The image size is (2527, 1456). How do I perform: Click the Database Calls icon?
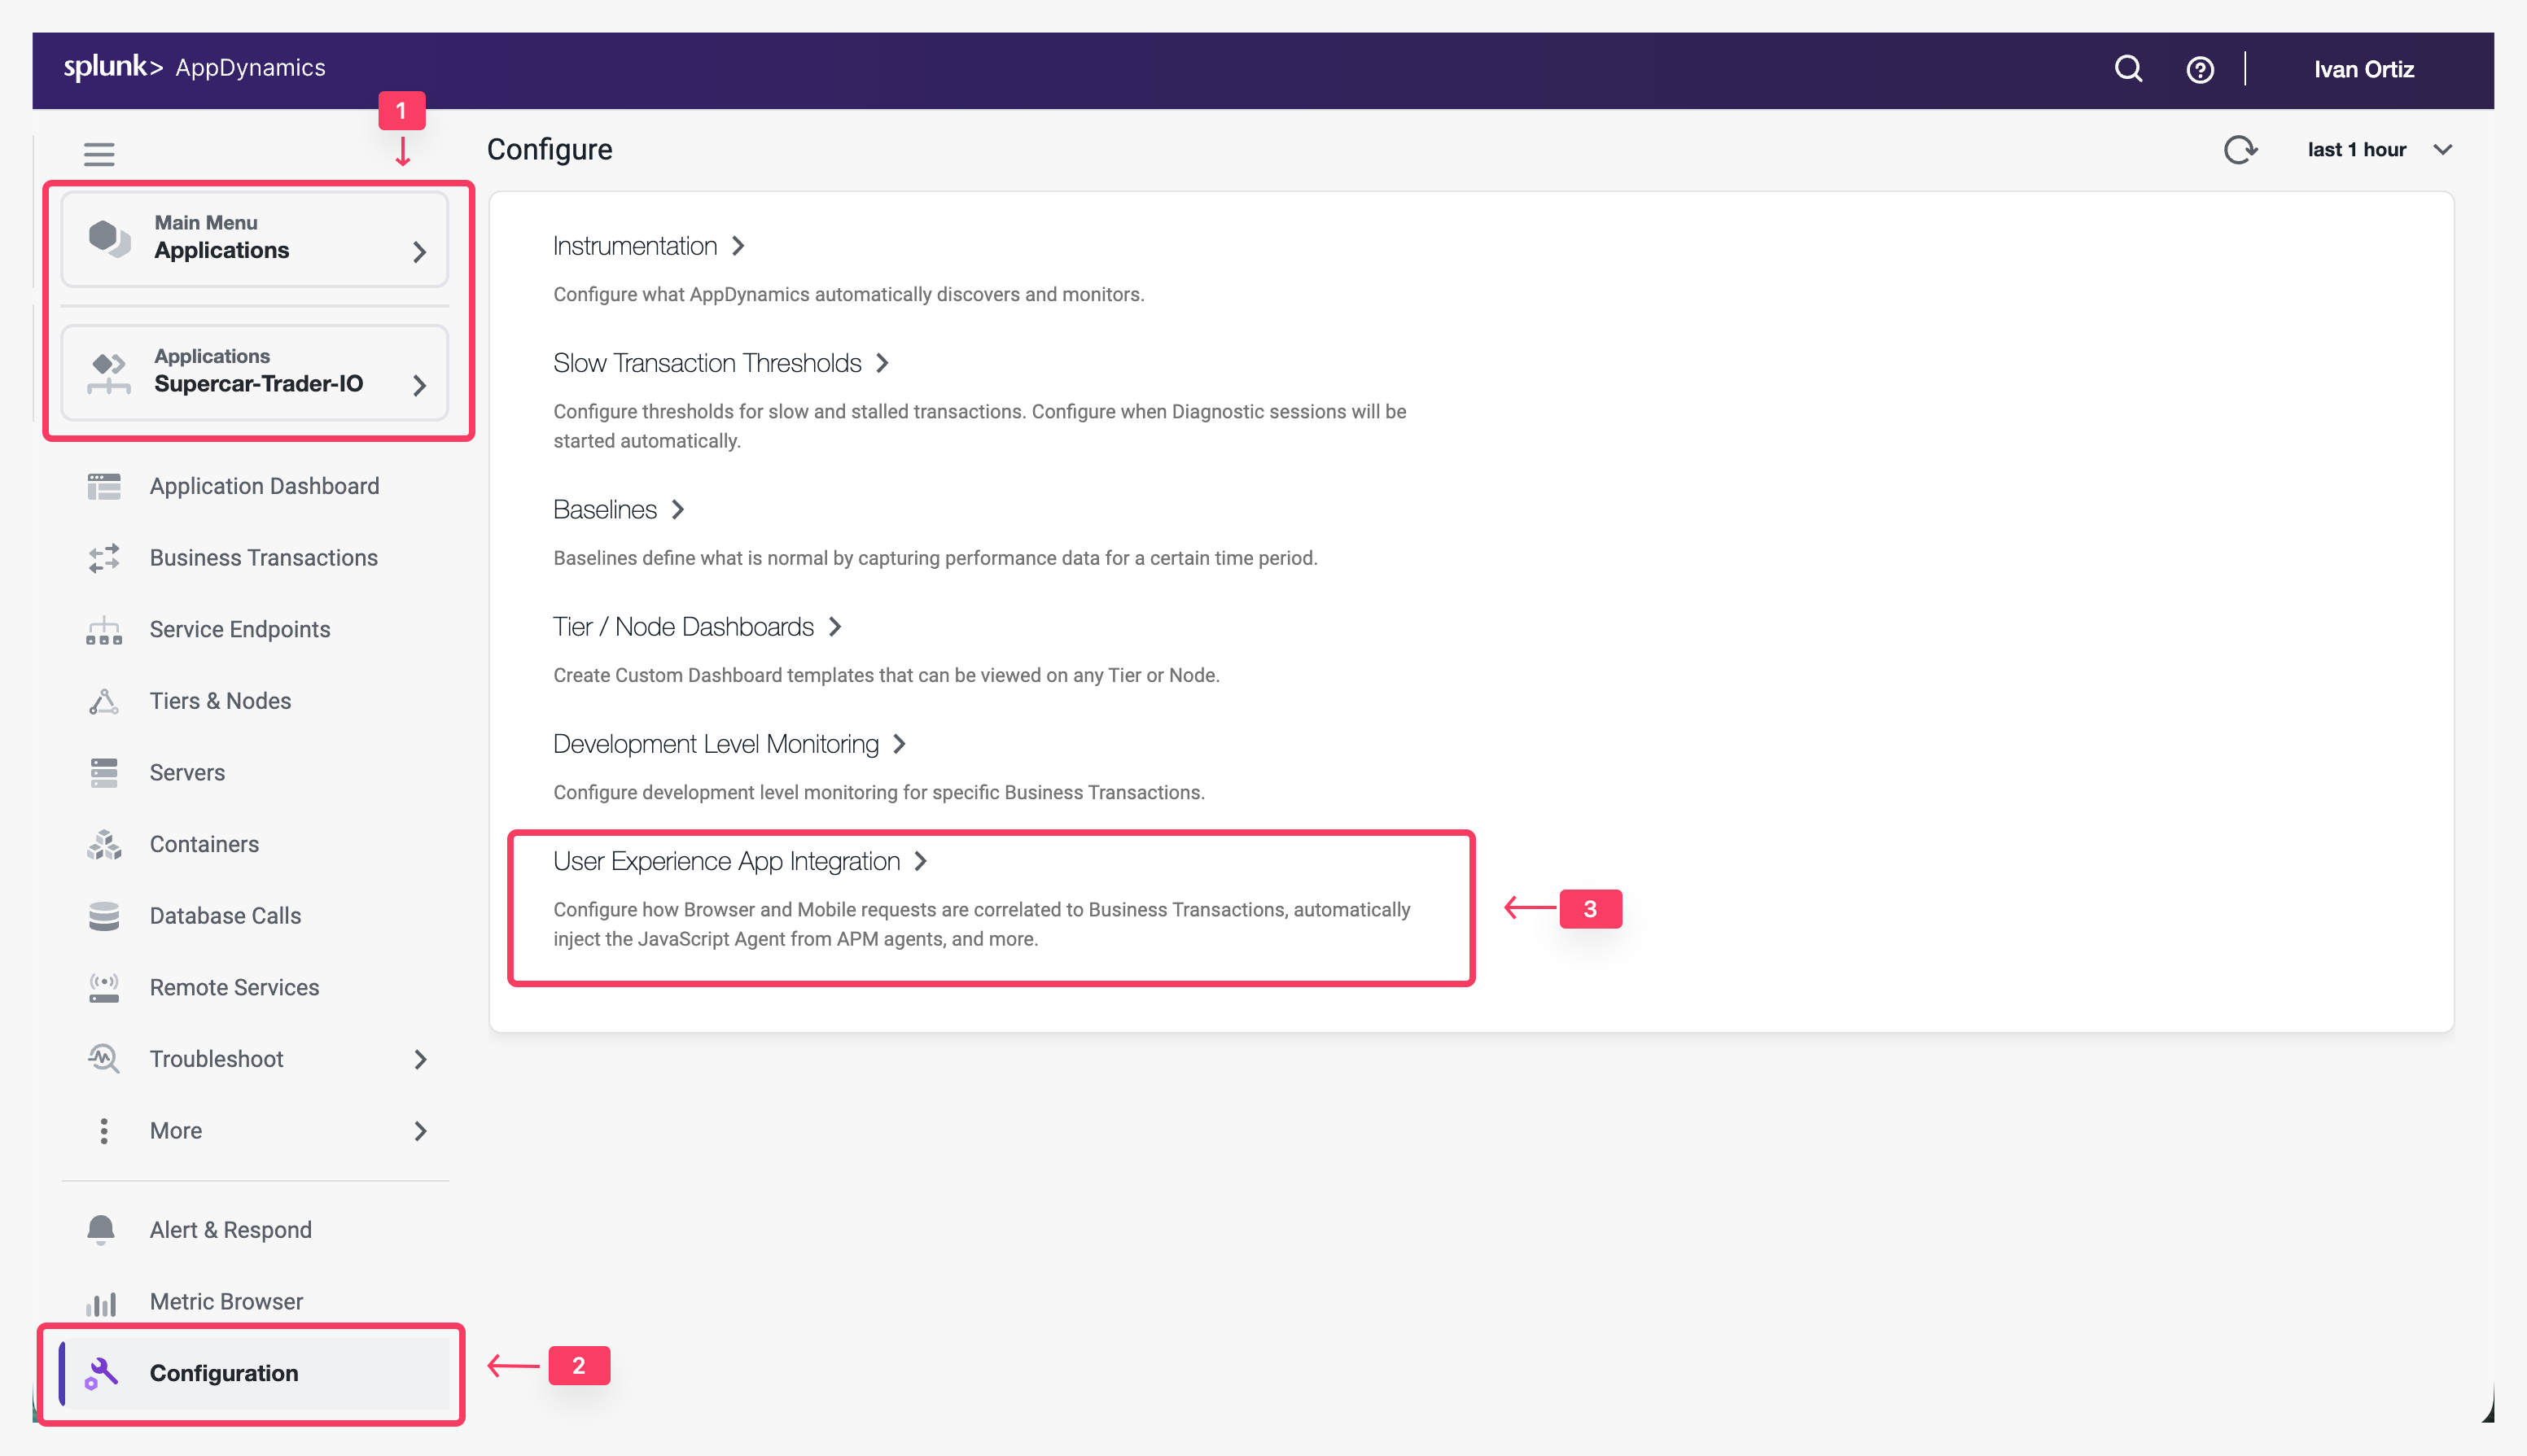pos(104,915)
